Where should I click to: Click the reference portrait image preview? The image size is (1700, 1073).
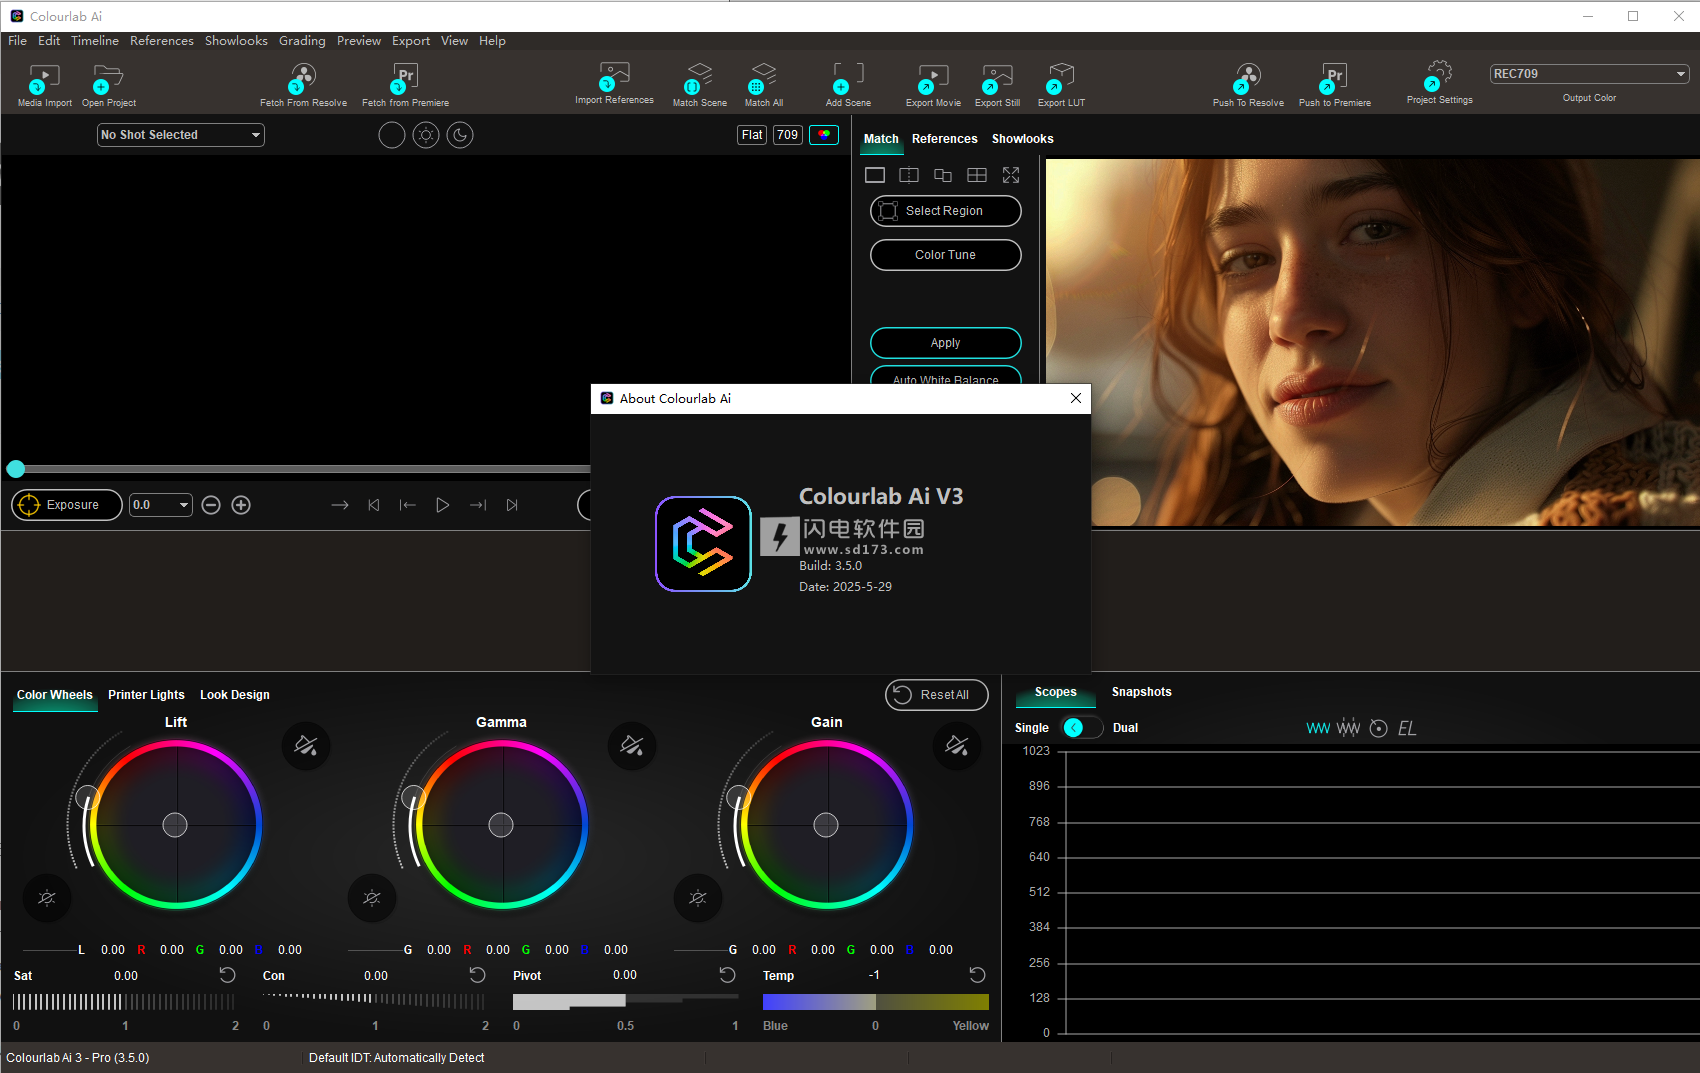pos(1372,343)
